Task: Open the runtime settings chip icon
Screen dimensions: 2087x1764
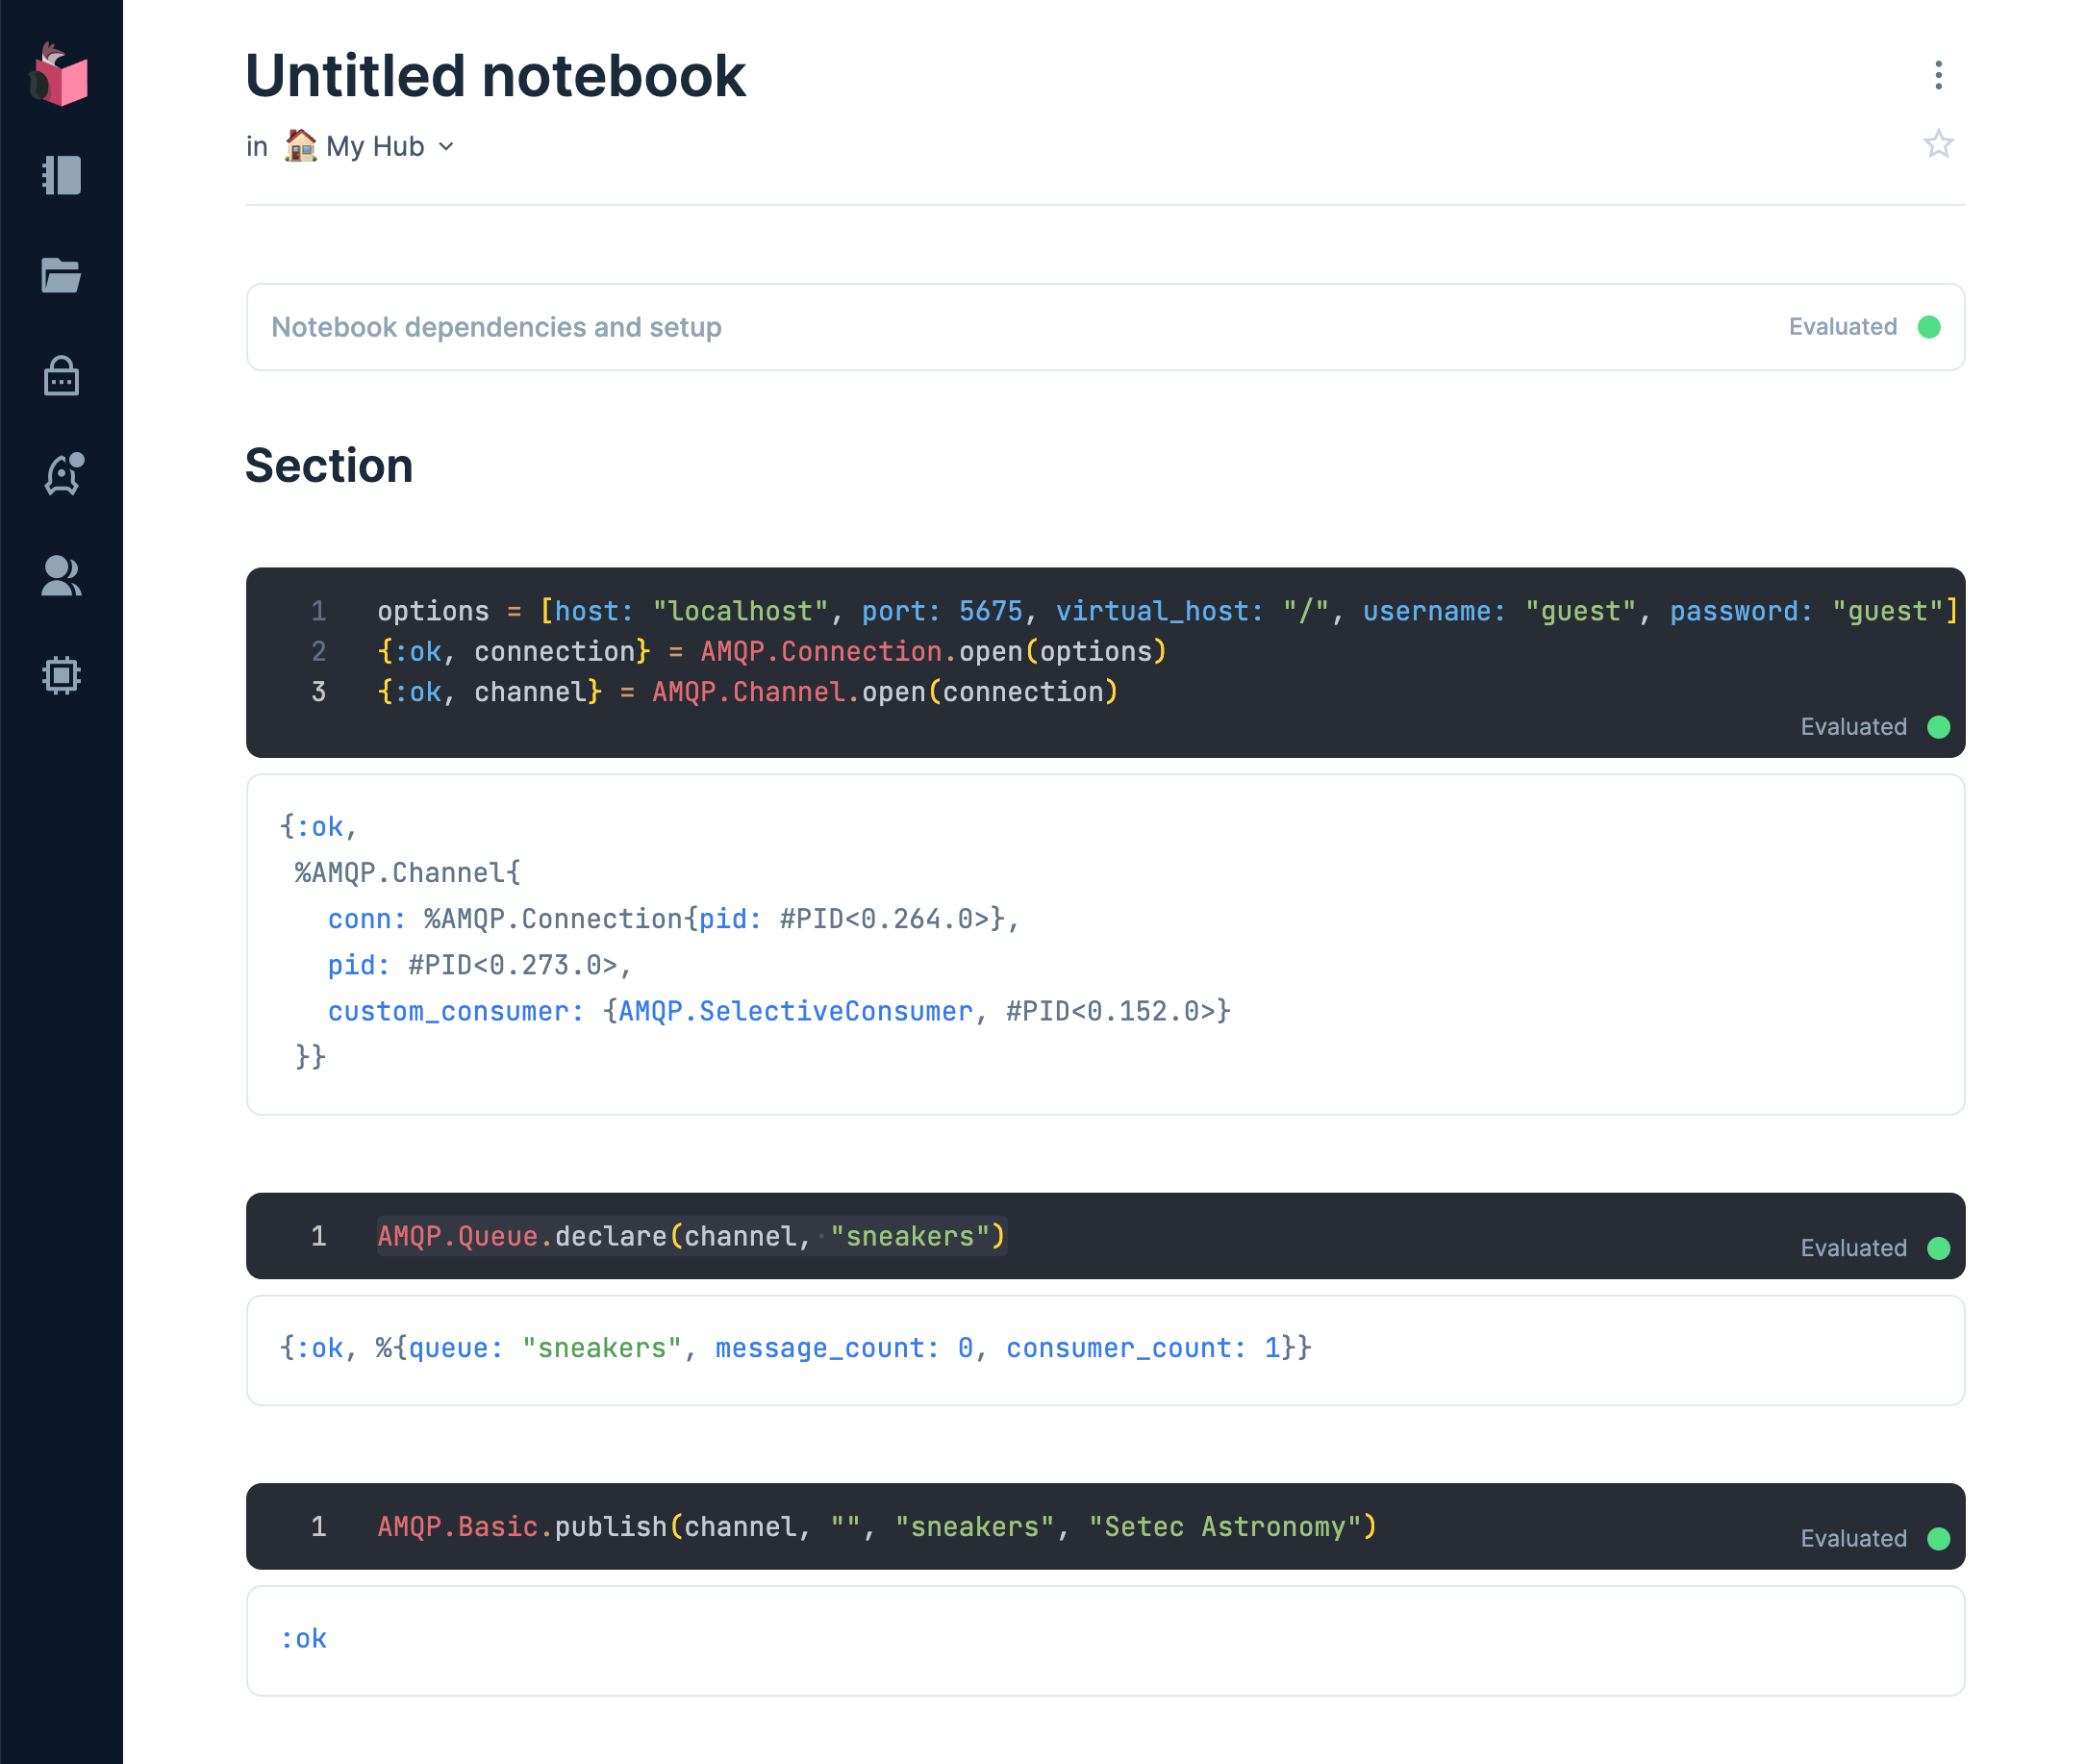Action: 61,676
